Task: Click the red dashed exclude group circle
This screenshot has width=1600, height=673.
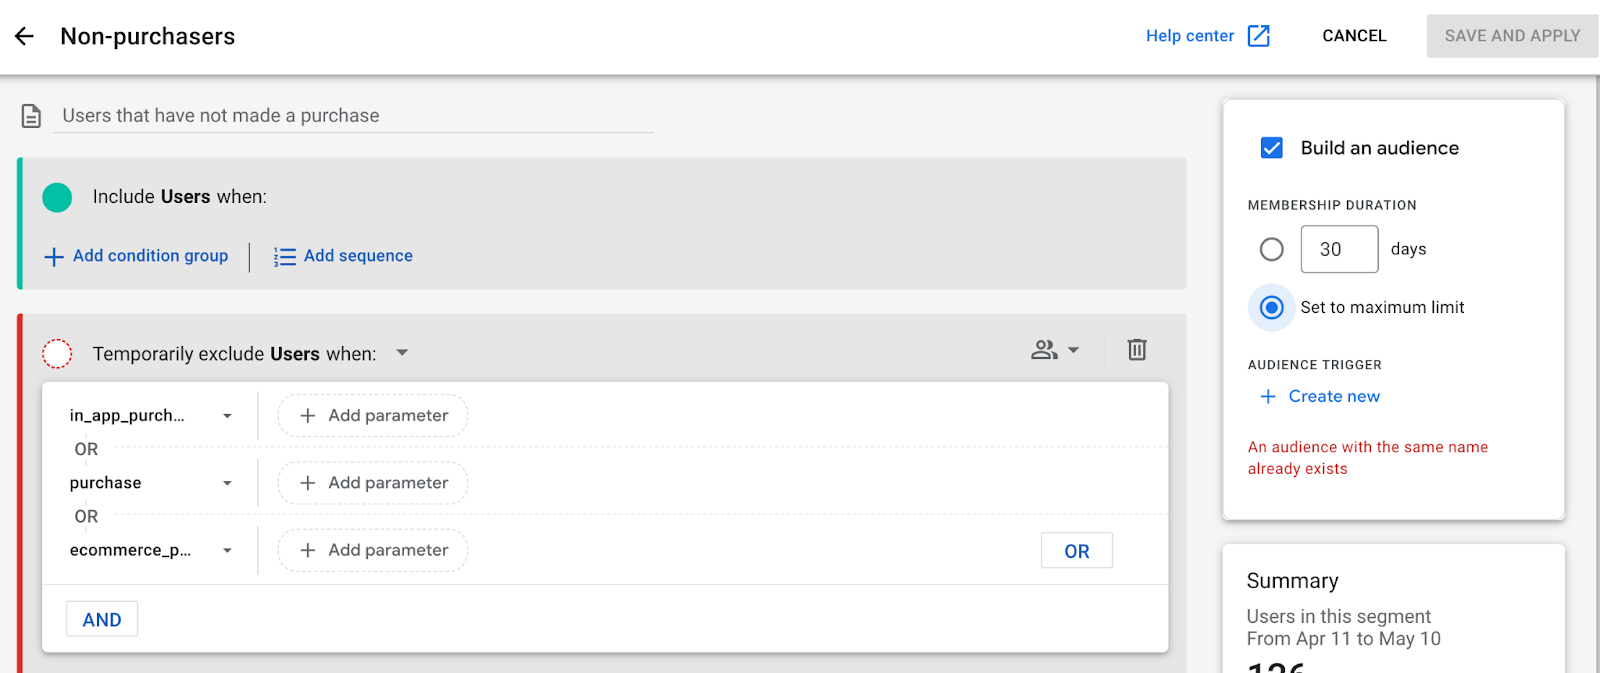Action: point(57,353)
